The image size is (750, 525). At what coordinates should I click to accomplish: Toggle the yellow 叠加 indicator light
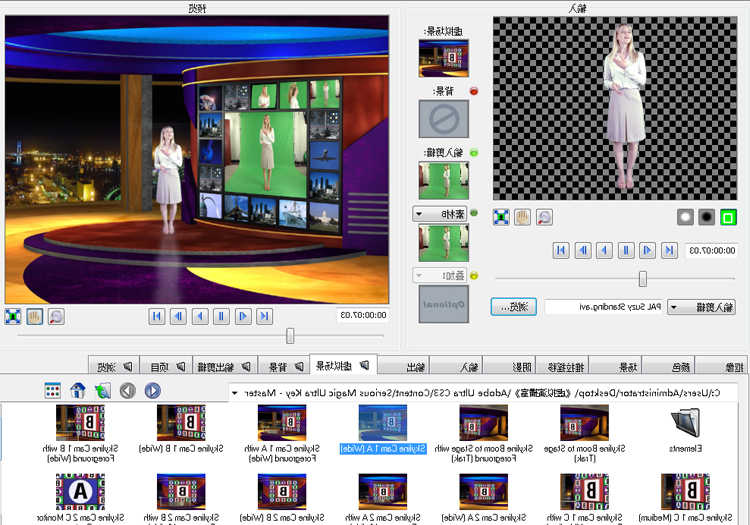(x=475, y=275)
